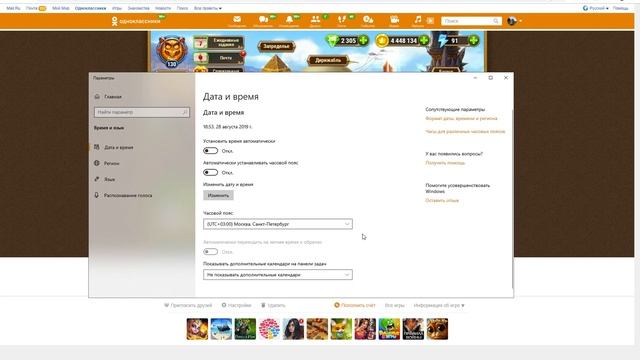The image size is (640, 360).
Task: Click the TV icon next to music
Action: 430,20
